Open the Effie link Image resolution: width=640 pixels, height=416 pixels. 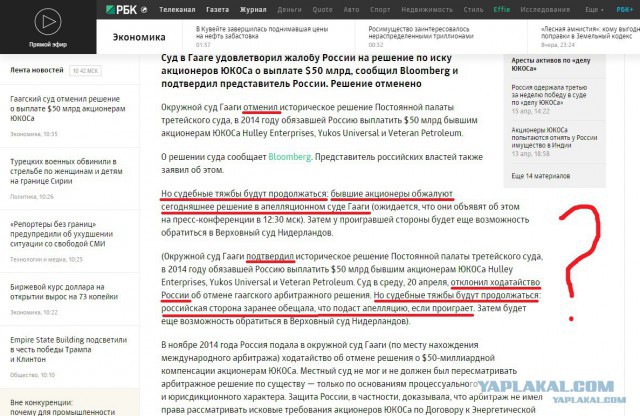point(502,9)
